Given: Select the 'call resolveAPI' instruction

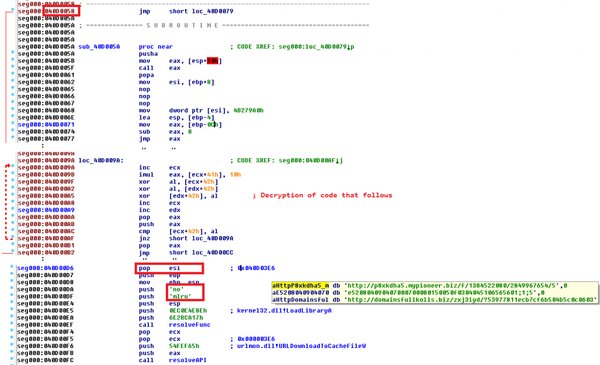Looking at the screenshot, I should [173, 360].
